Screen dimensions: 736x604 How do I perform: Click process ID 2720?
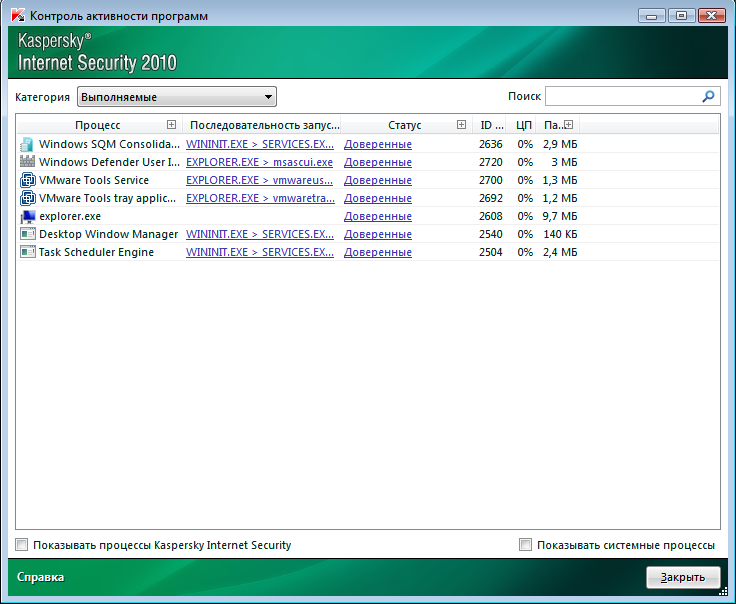click(x=491, y=162)
